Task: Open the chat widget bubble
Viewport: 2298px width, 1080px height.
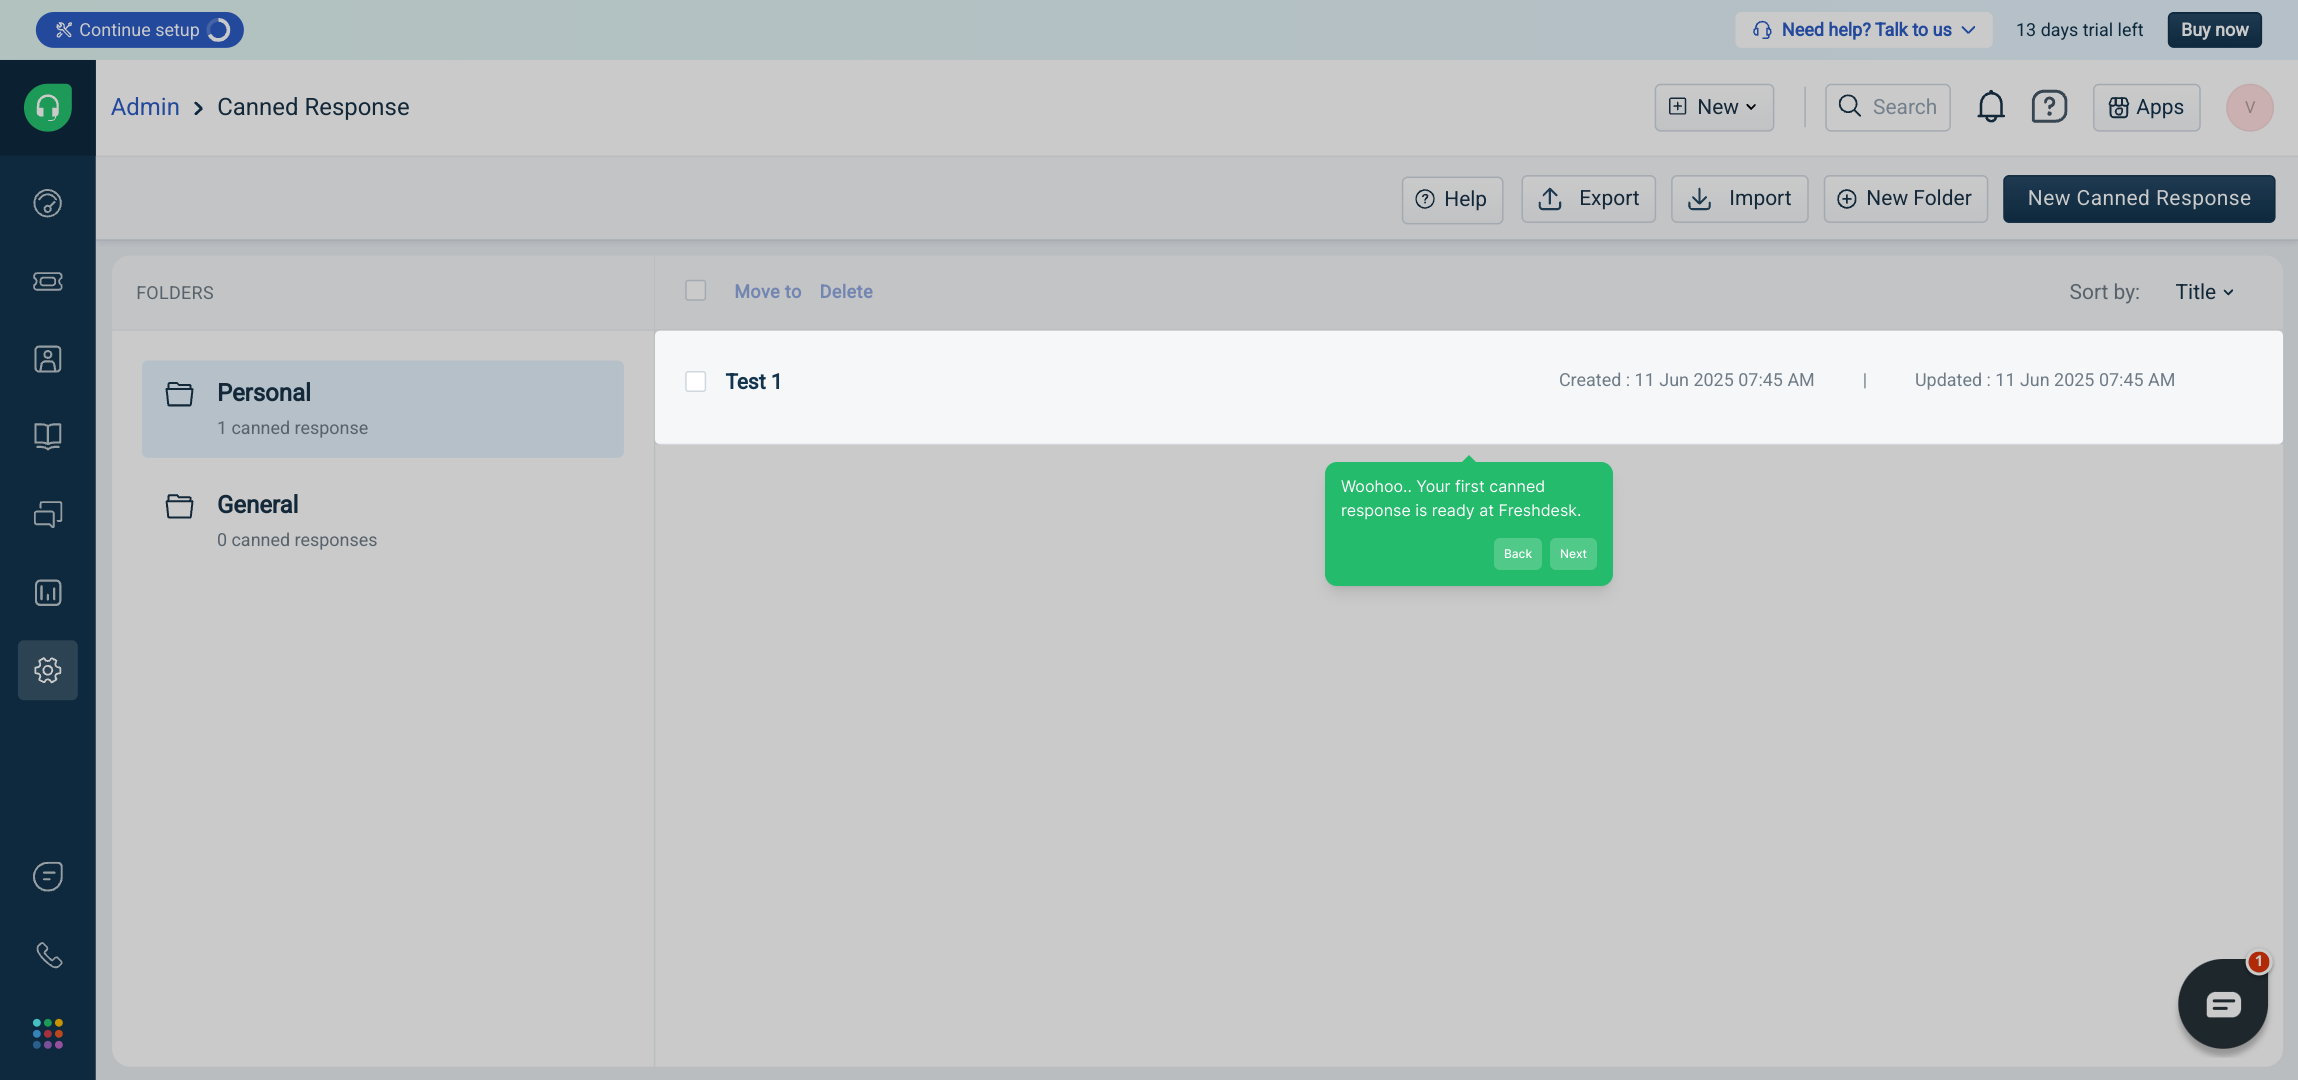Action: click(2222, 1003)
